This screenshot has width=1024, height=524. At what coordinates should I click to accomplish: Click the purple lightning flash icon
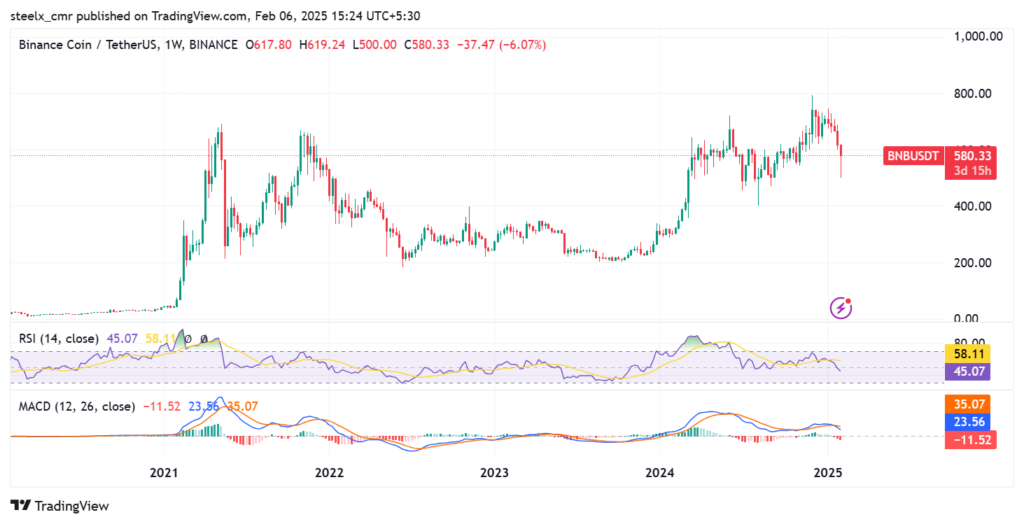(840, 307)
